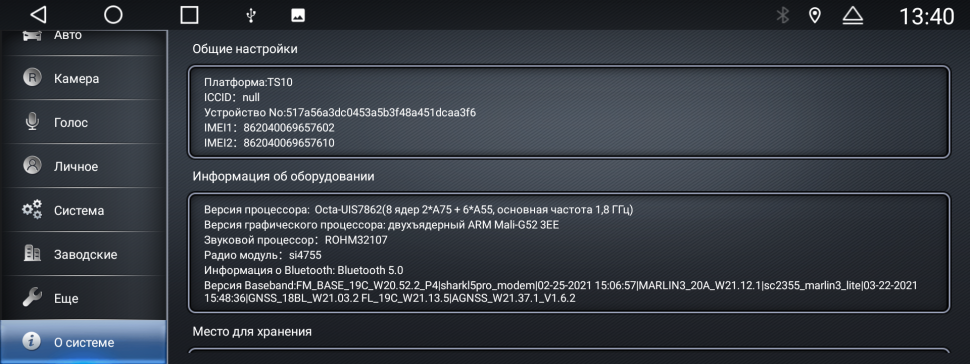Open the Голос settings section
Viewport: 970px width, 364px height.
tap(83, 122)
